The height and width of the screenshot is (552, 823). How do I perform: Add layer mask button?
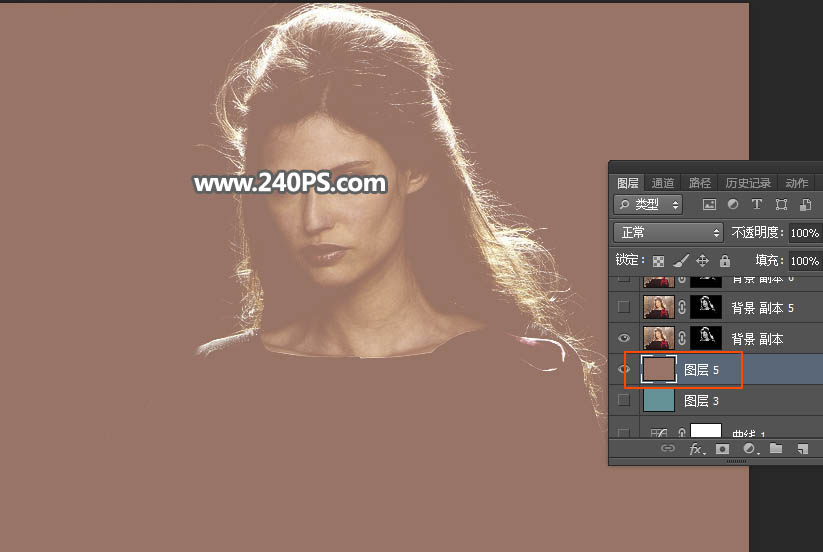[723, 449]
